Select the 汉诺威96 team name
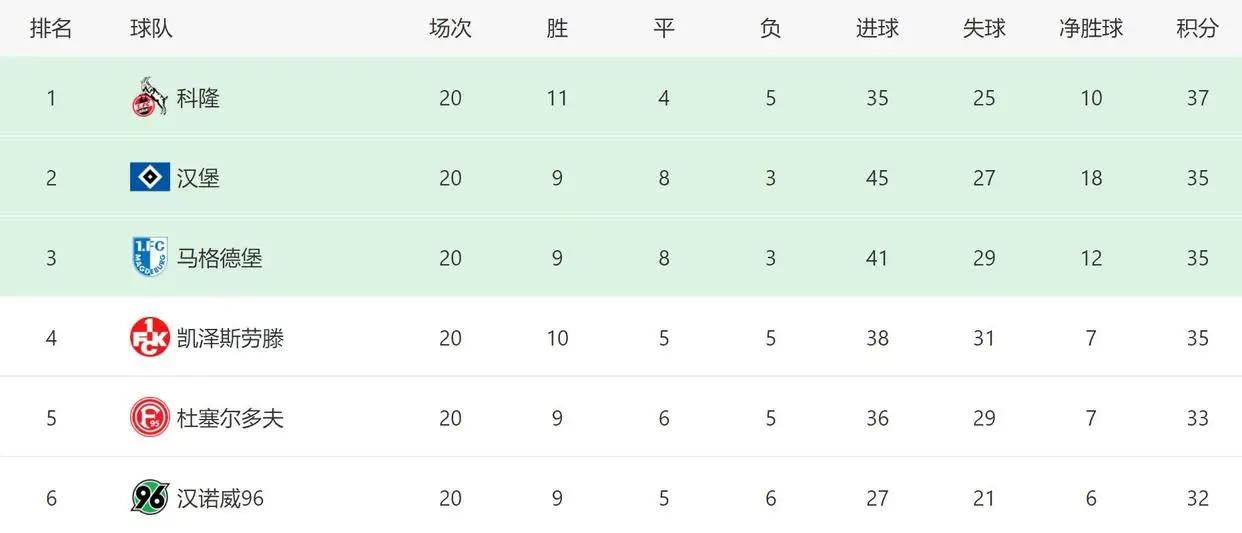Viewport: 1242px width, 533px height. pyautogui.click(x=220, y=498)
